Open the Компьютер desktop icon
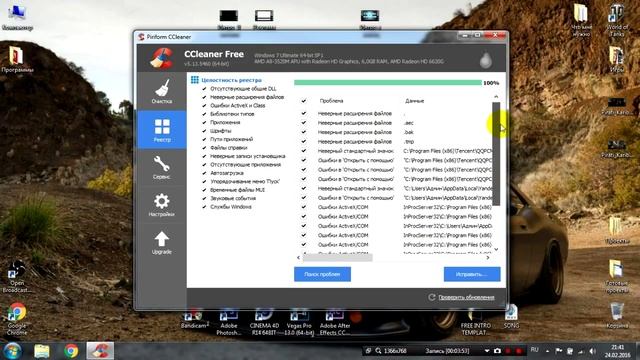 coord(17,17)
